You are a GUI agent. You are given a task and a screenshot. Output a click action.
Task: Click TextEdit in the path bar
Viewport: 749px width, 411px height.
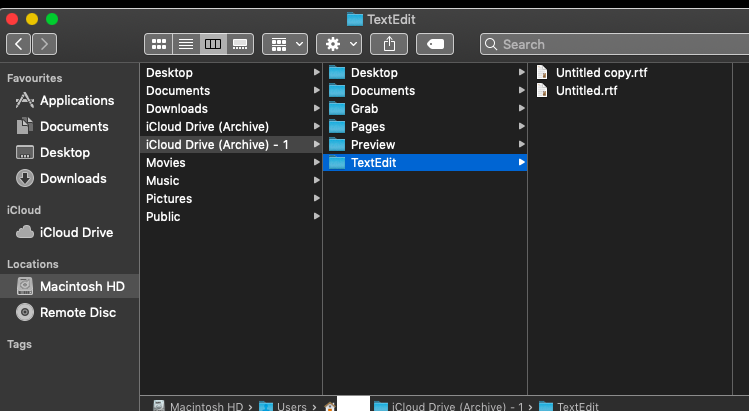coord(569,406)
